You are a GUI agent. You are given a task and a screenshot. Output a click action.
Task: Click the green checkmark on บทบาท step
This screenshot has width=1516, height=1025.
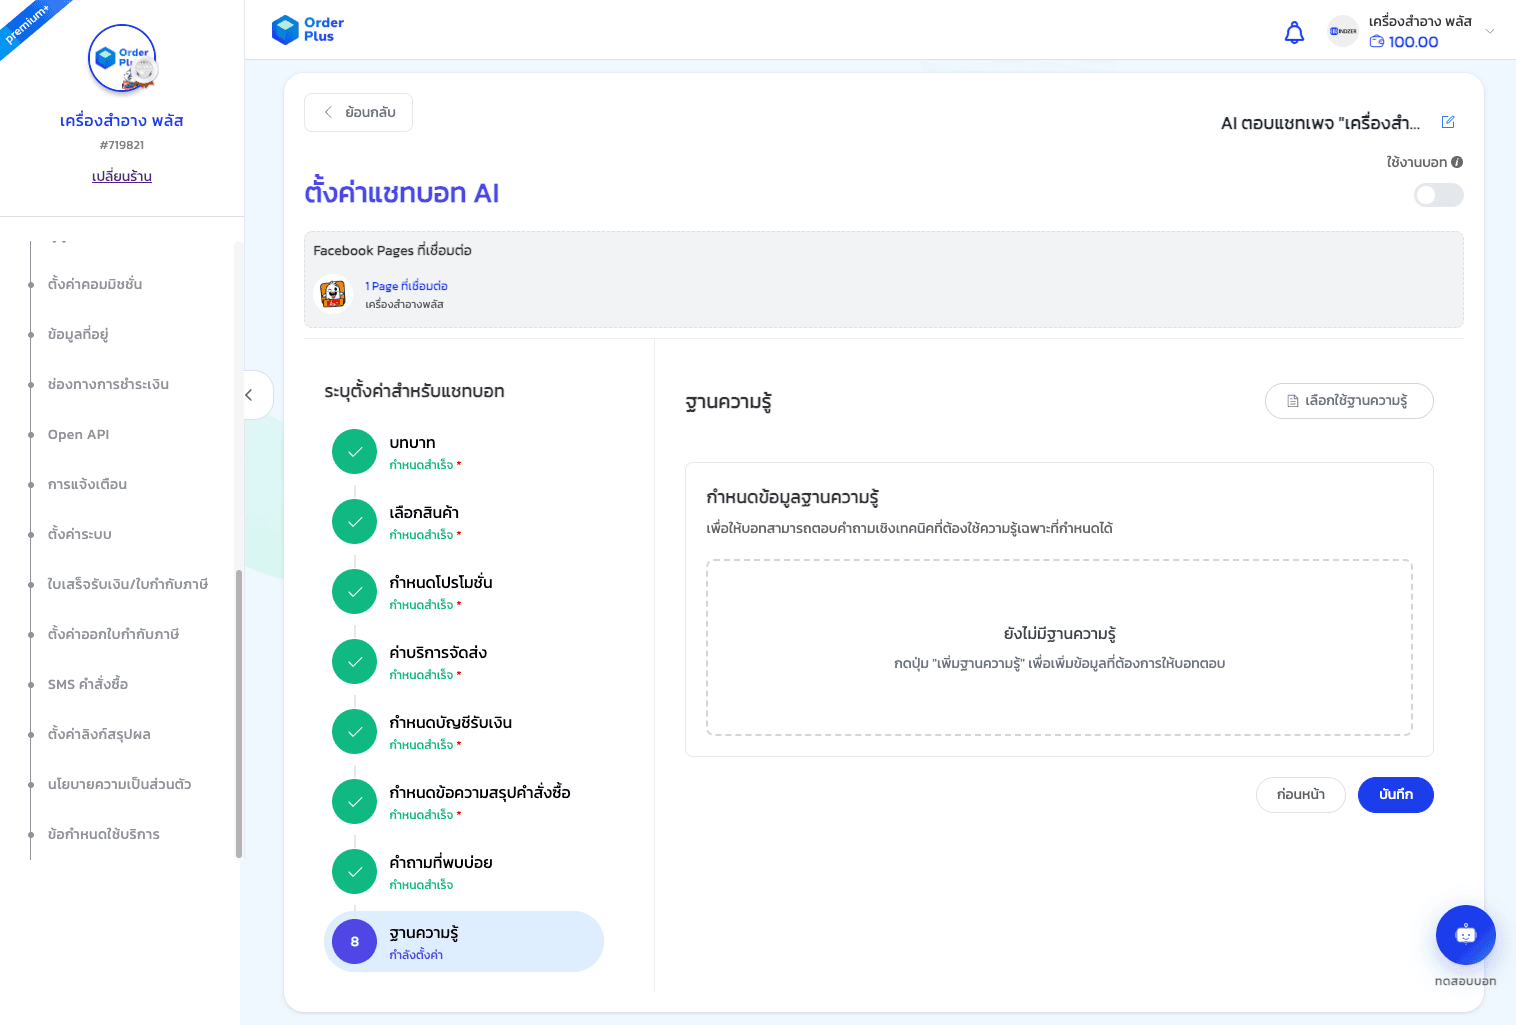tap(354, 451)
